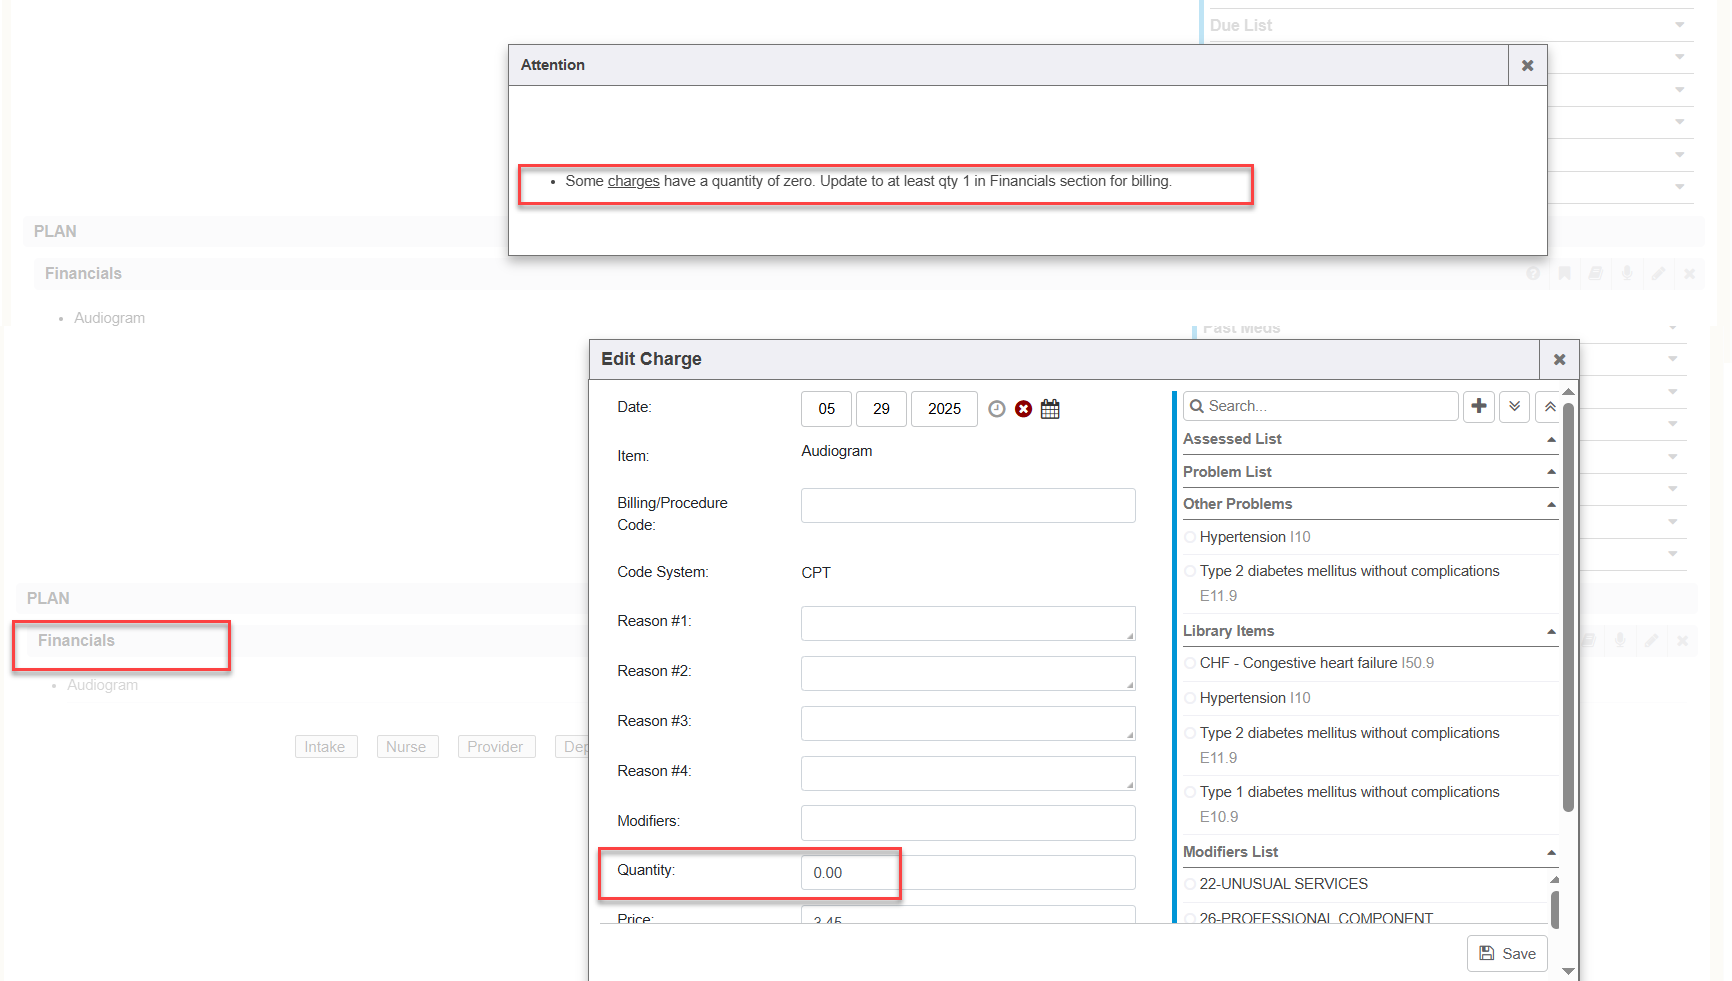Image resolution: width=1732 pixels, height=981 pixels.
Task: Choose the 22-UNUSUAL SERVICES modifier
Action: pos(1190,885)
